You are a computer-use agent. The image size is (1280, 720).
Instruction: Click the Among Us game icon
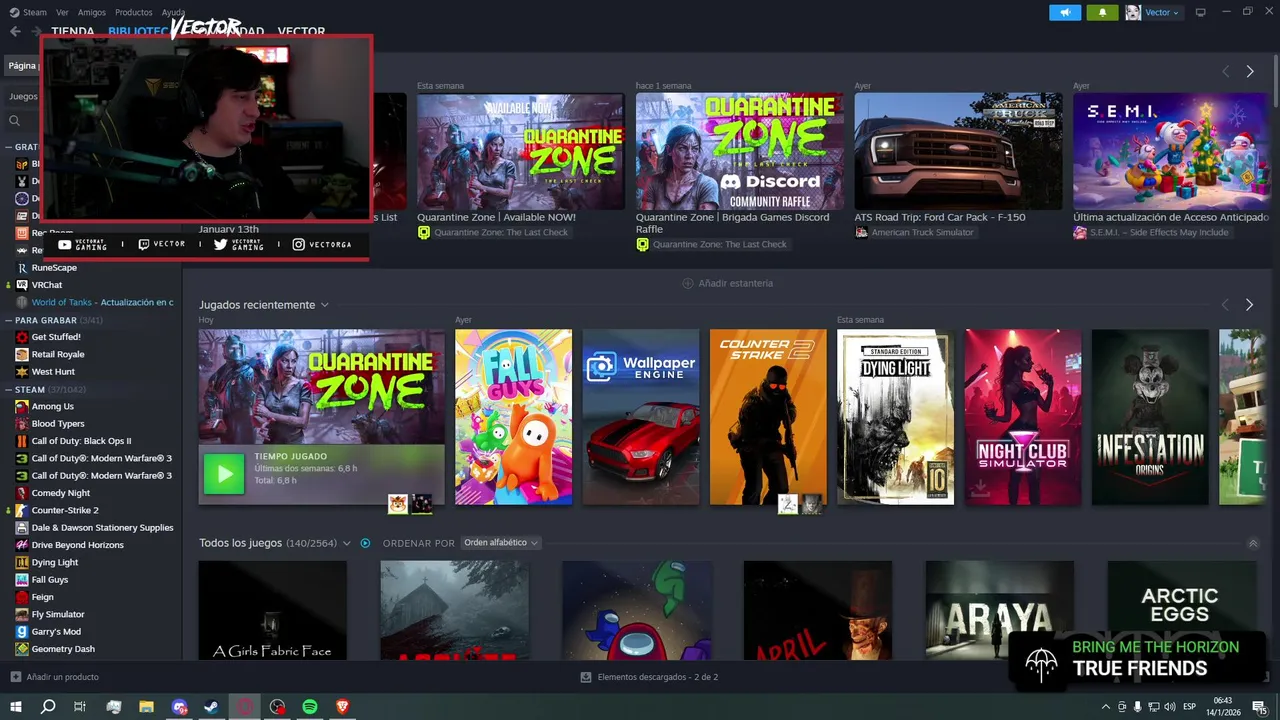(22, 406)
